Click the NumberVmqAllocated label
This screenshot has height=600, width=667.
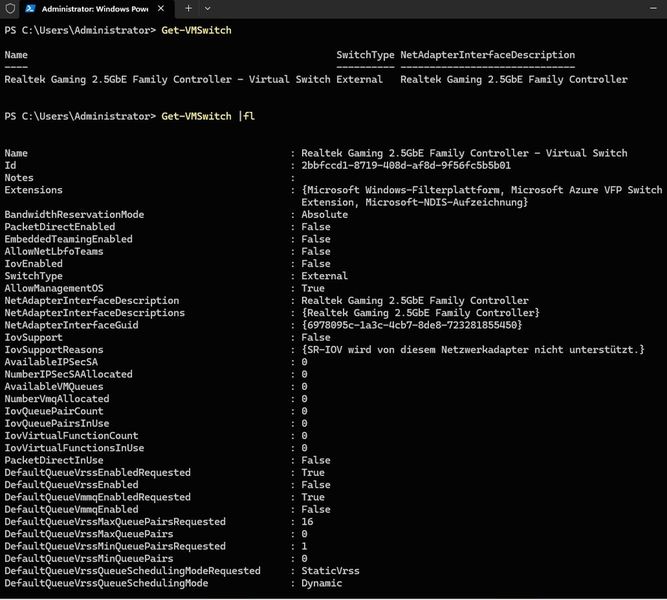click(x=57, y=399)
